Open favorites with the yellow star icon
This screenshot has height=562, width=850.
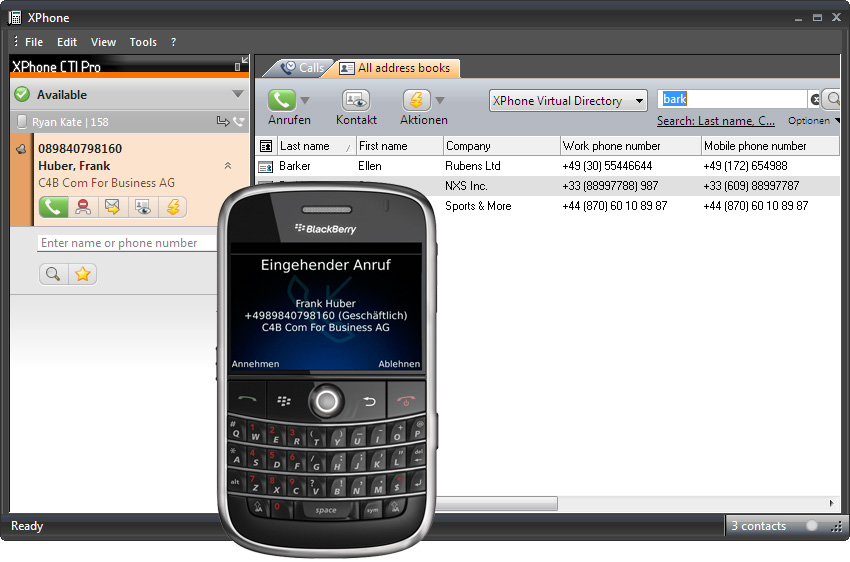point(82,273)
